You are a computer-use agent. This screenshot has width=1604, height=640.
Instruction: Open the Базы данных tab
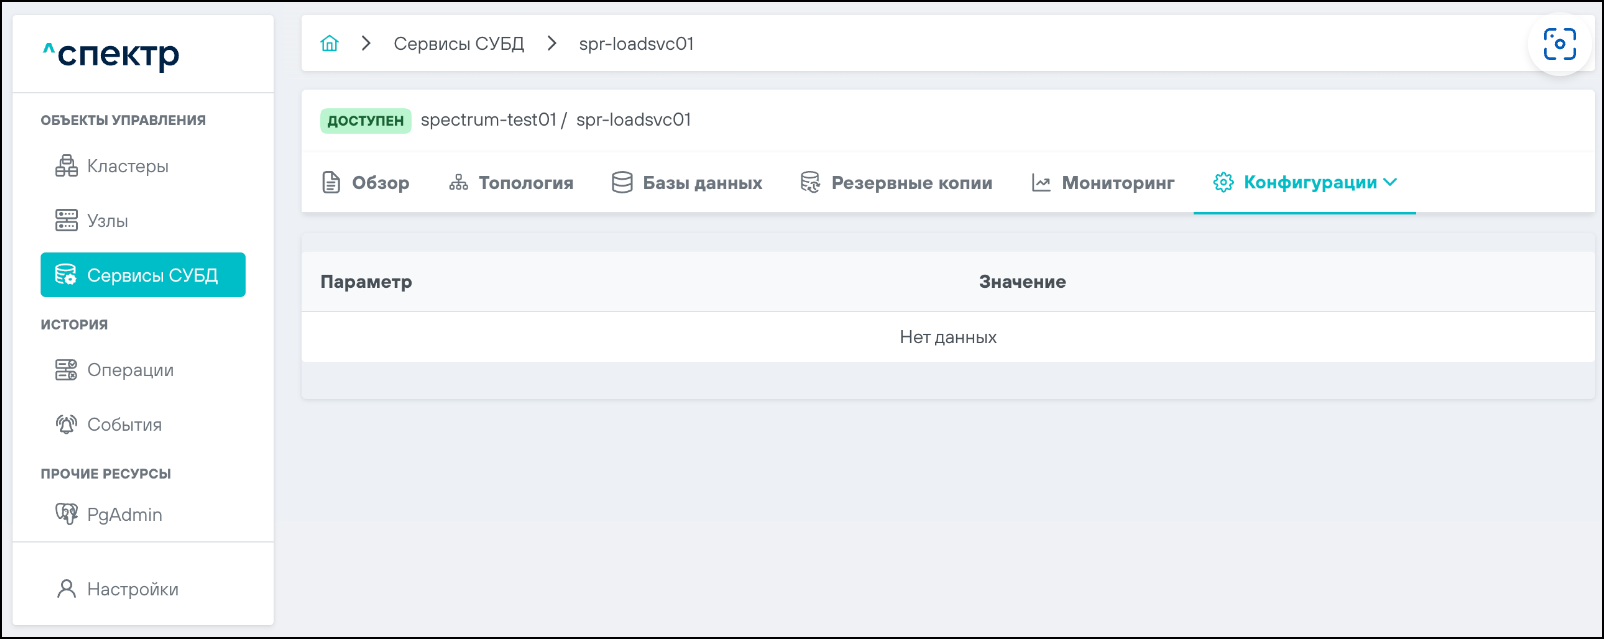pos(687,182)
